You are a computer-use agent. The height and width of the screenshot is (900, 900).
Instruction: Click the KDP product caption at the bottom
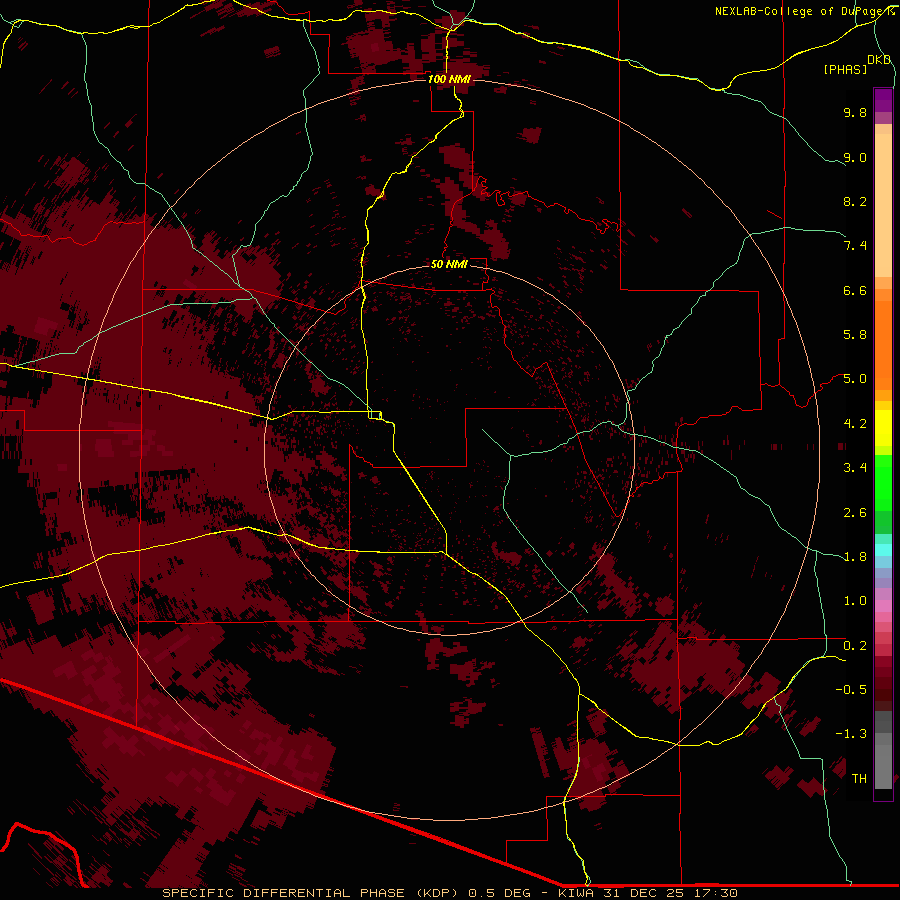point(449,893)
